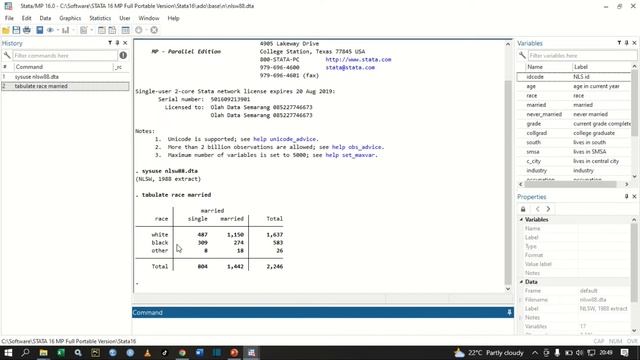Select the never_married variable row
Viewport: 640px width, 360px height.
click(x=573, y=114)
